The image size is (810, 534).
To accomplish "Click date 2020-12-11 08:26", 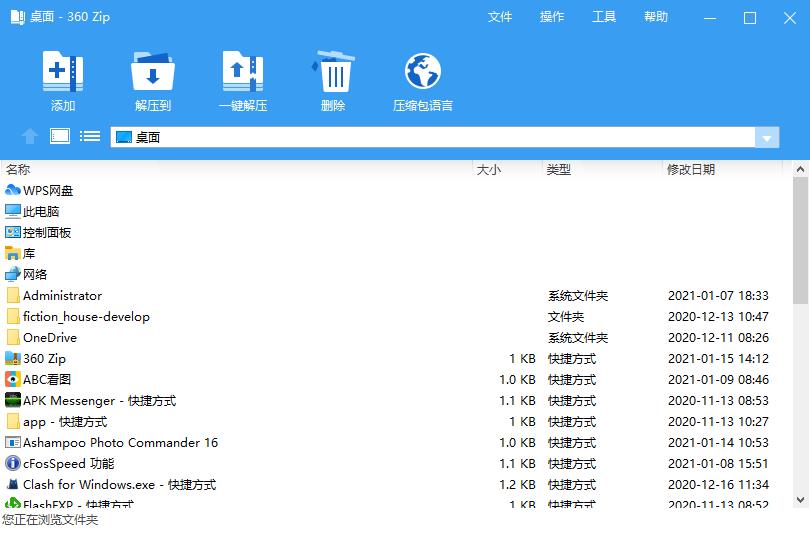I will [718, 338].
